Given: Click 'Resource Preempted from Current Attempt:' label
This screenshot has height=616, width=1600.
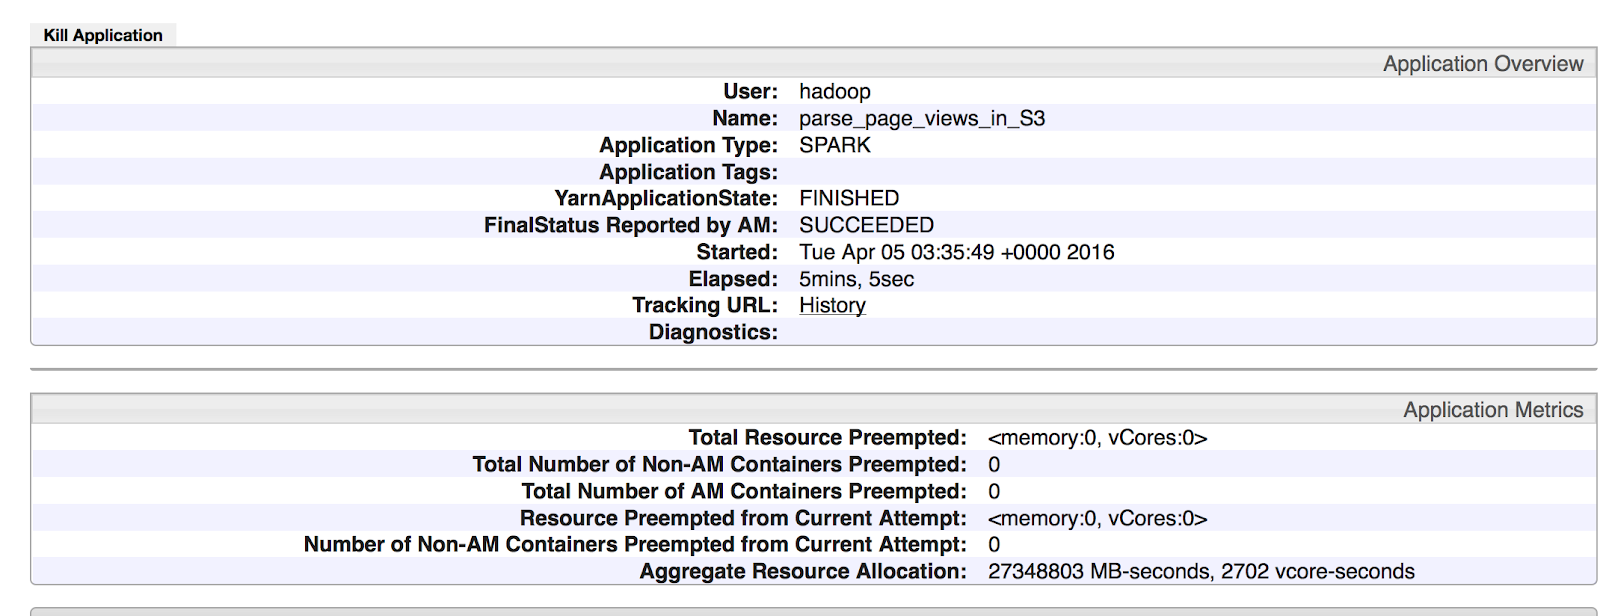Looking at the screenshot, I should click(743, 518).
